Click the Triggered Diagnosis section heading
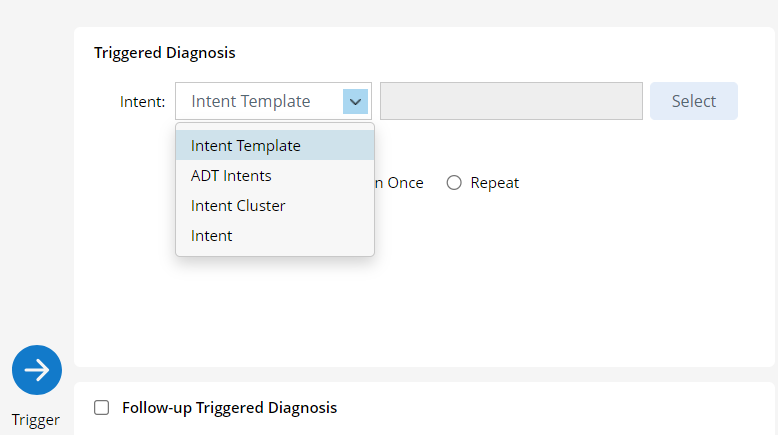Image resolution: width=778 pixels, height=435 pixels. pyautogui.click(x=165, y=53)
